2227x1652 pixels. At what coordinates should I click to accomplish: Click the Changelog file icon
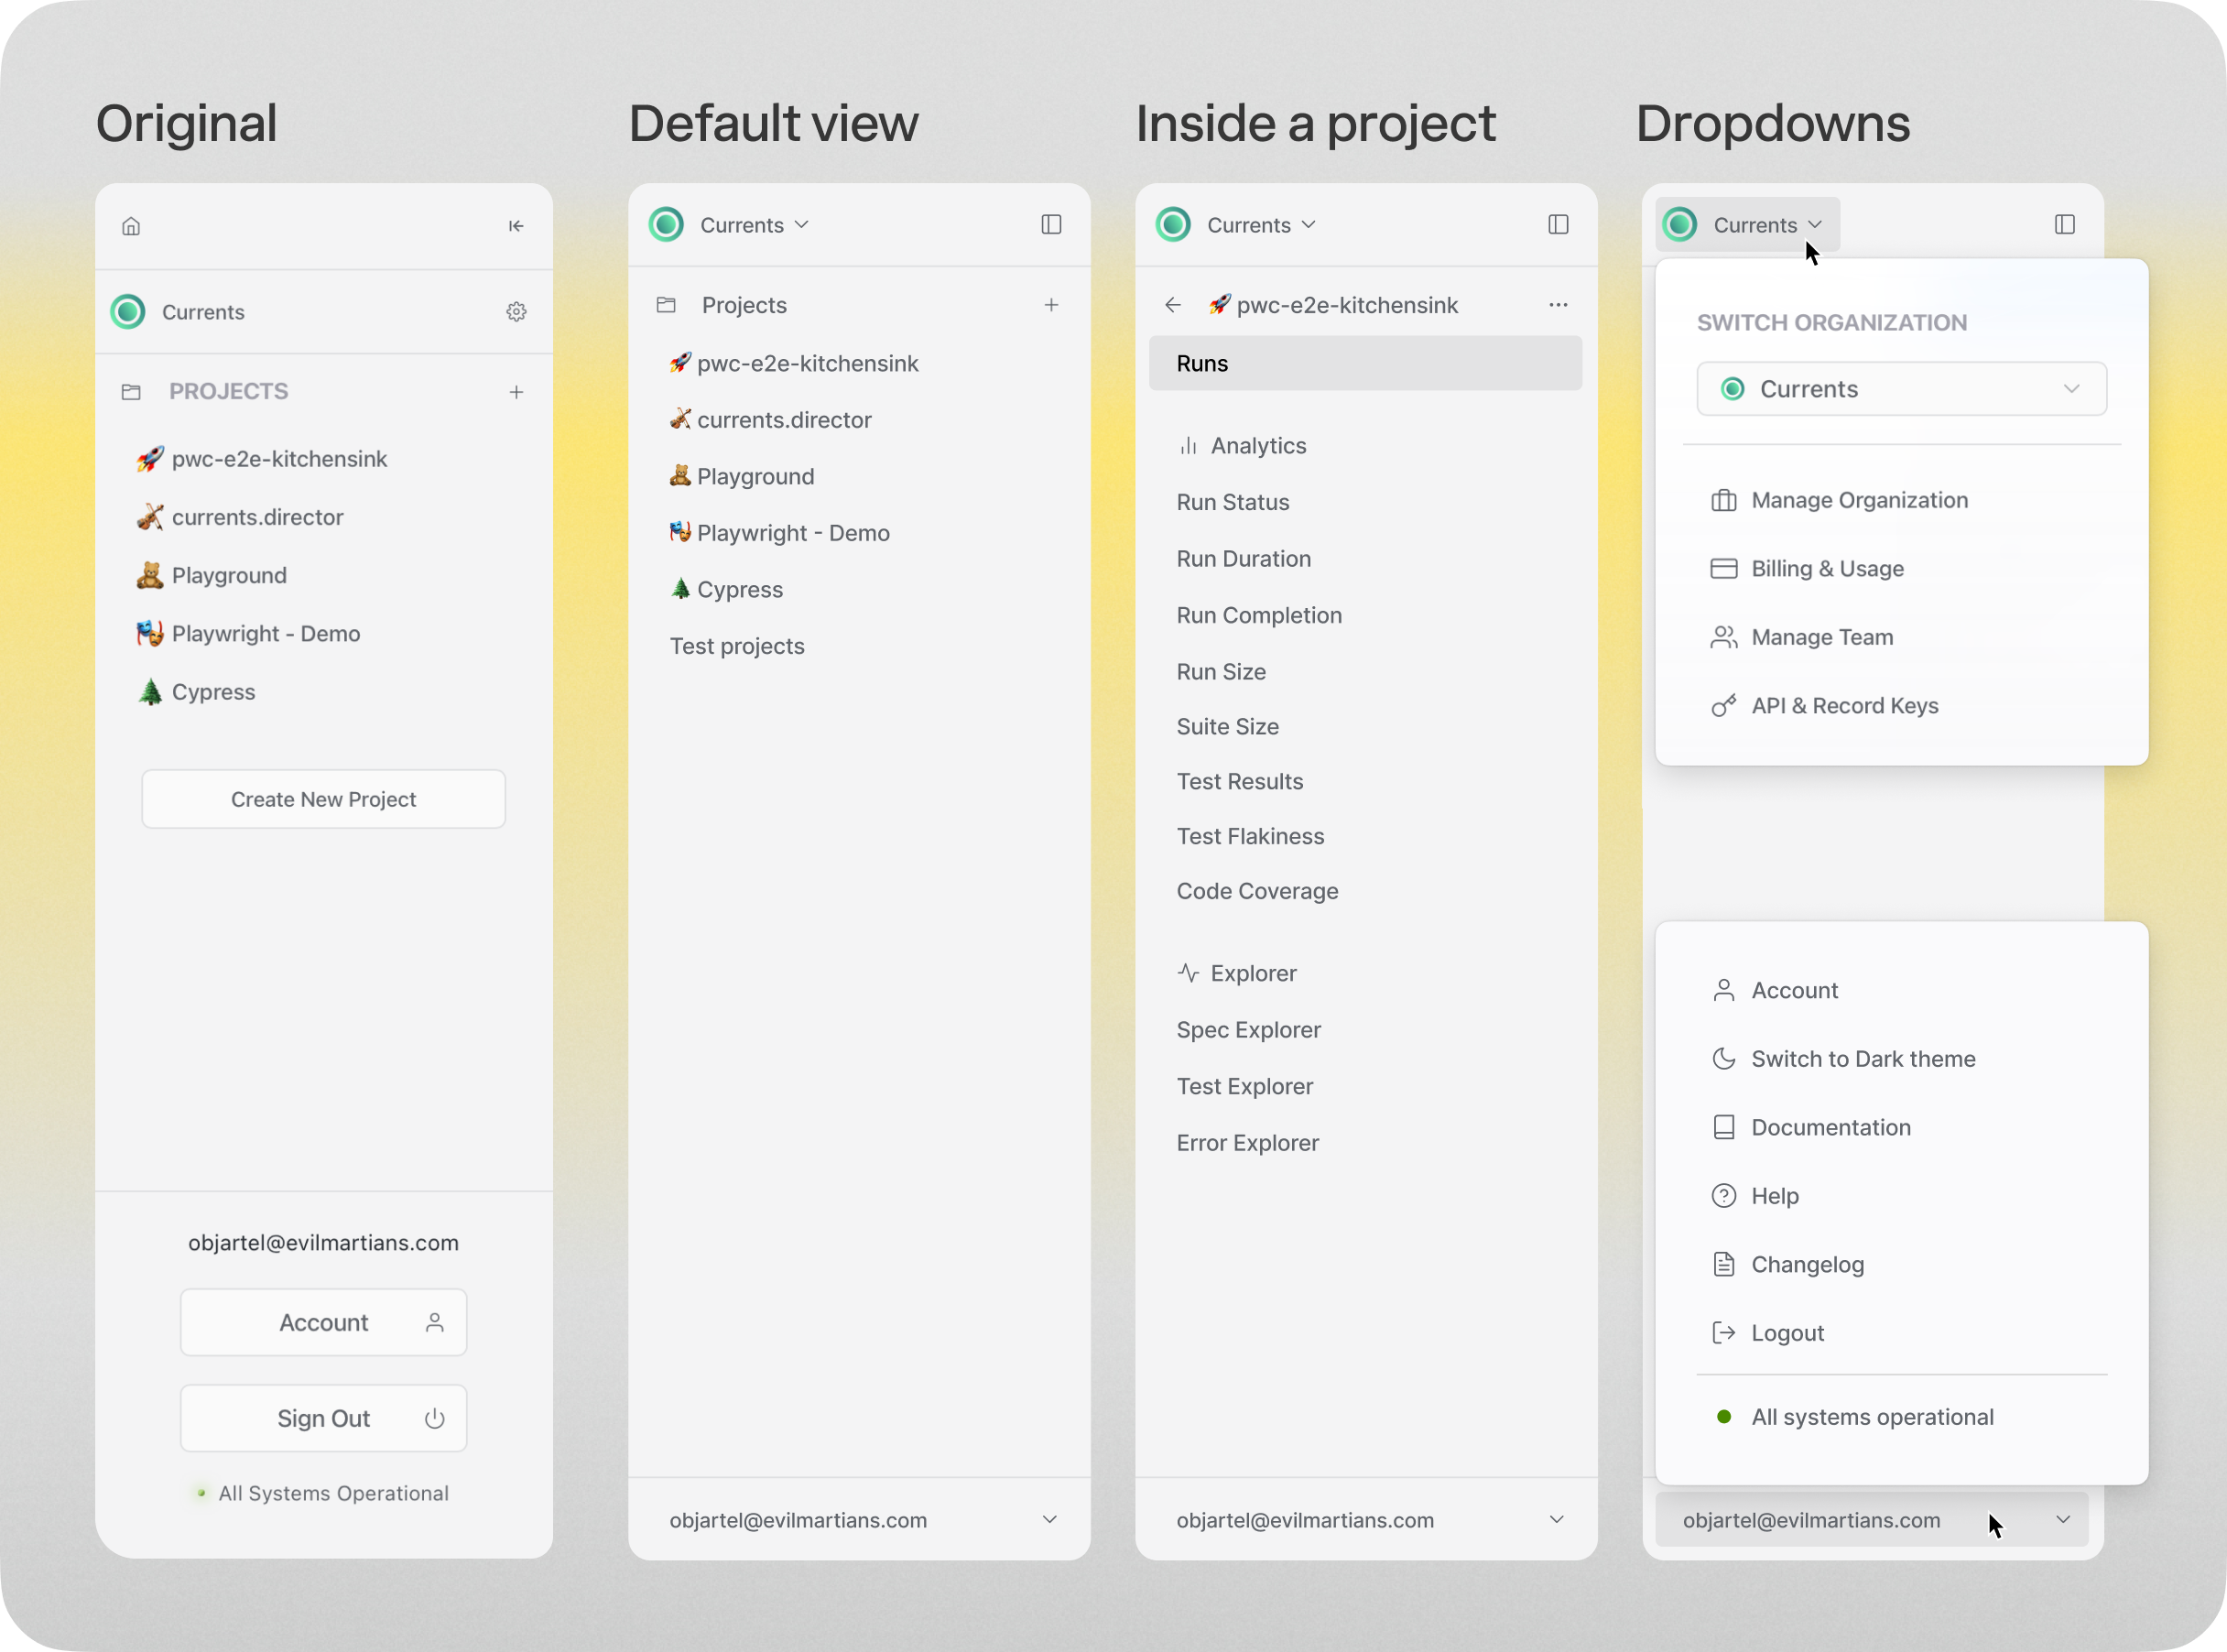point(1724,1264)
